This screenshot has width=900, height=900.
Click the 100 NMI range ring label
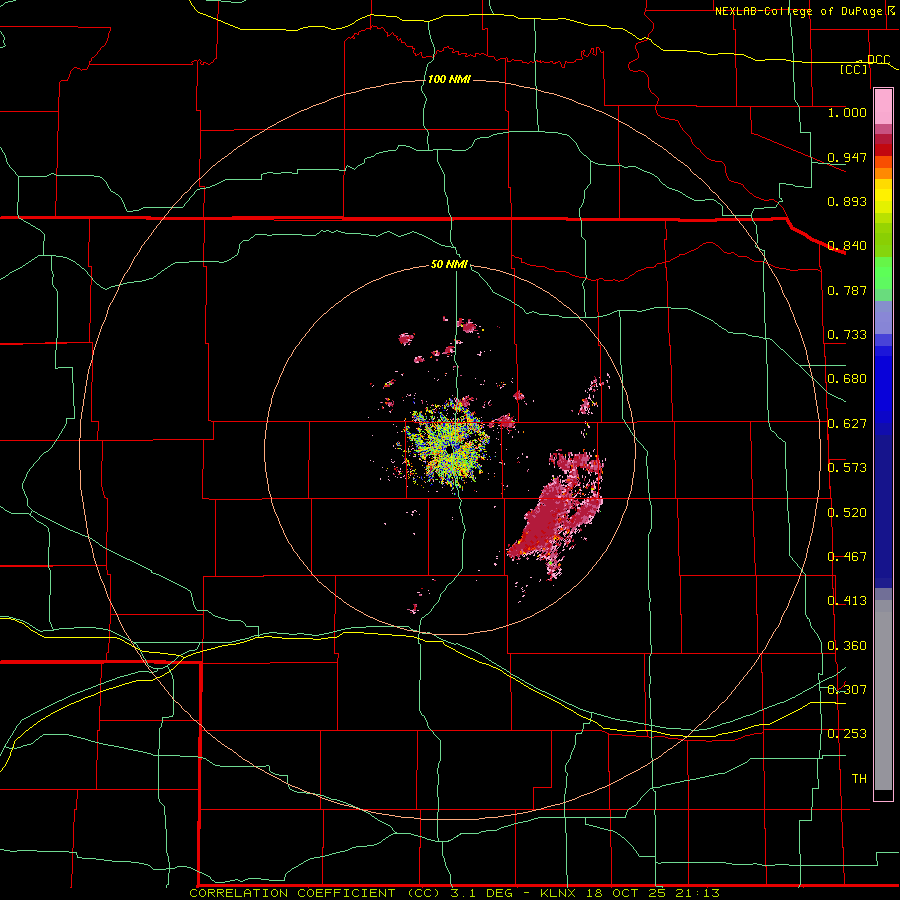tap(449, 79)
